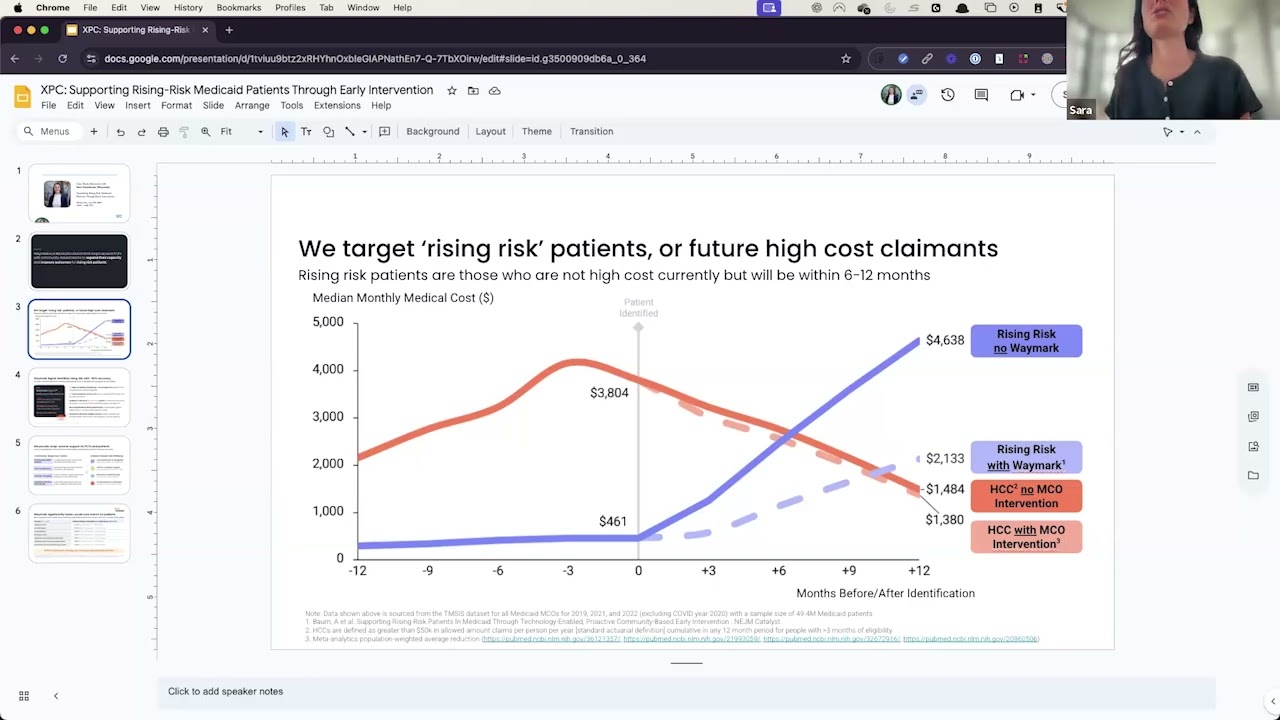Open macOS Bookmarks menu

pyautogui.click(x=239, y=8)
